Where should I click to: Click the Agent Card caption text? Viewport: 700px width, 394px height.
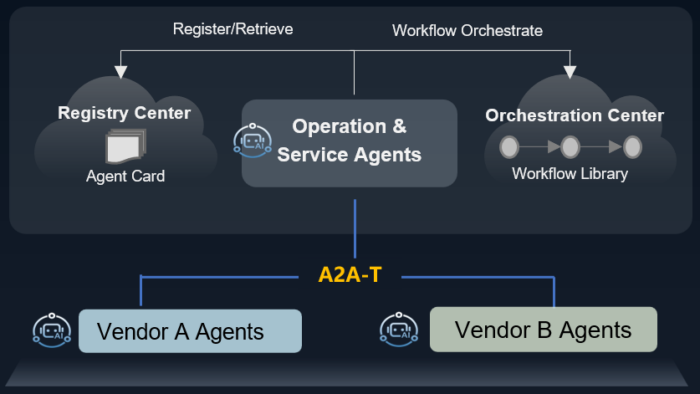click(x=125, y=176)
